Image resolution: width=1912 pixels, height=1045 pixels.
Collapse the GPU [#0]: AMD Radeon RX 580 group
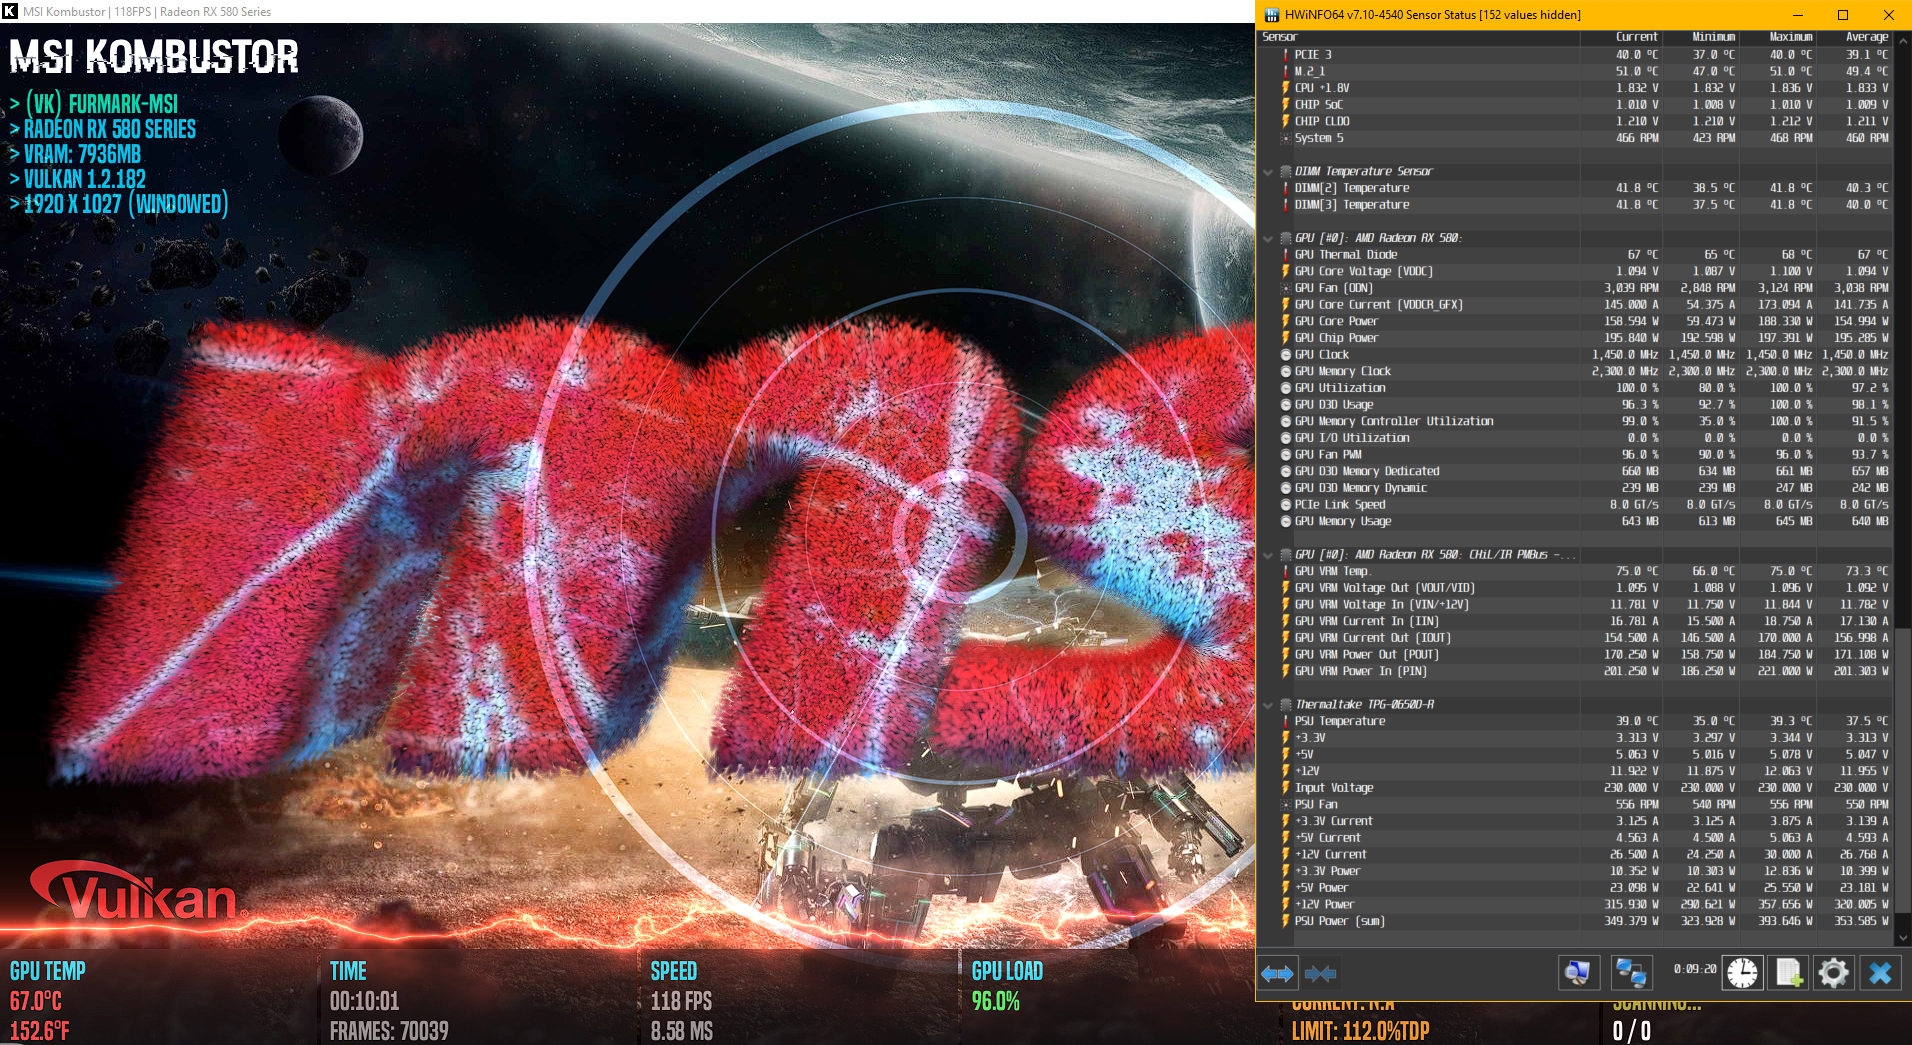pos(1268,238)
